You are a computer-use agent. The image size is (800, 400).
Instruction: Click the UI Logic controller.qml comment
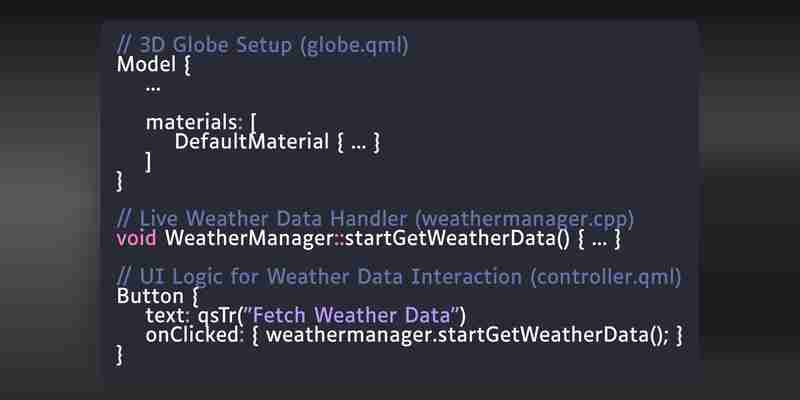(399, 277)
